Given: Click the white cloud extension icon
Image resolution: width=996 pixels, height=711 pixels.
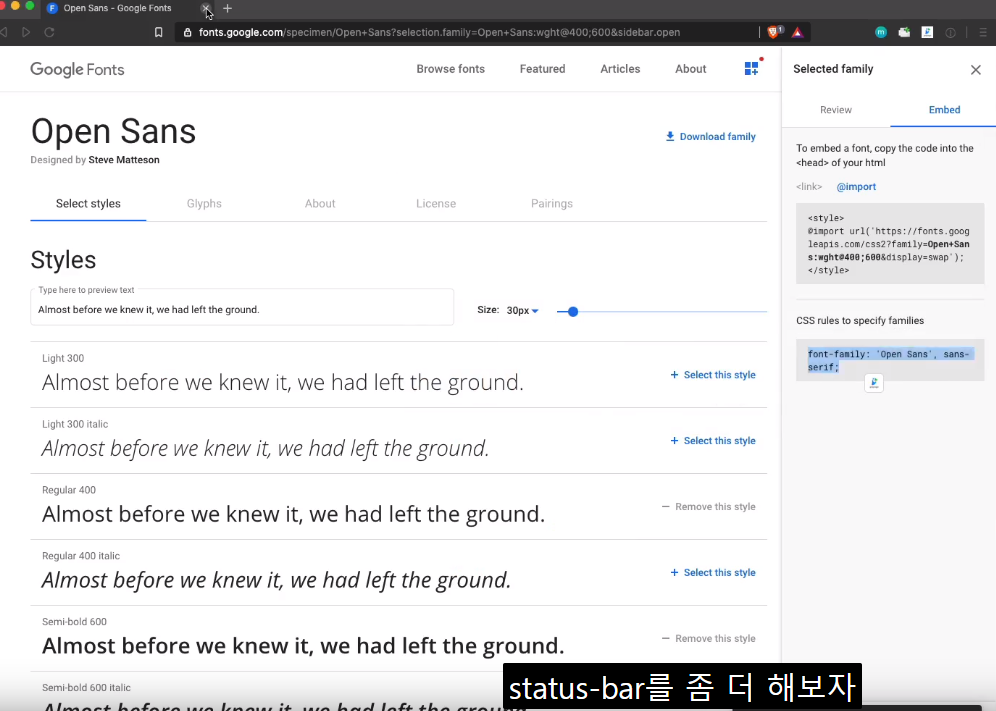Looking at the screenshot, I should (x=904, y=32).
